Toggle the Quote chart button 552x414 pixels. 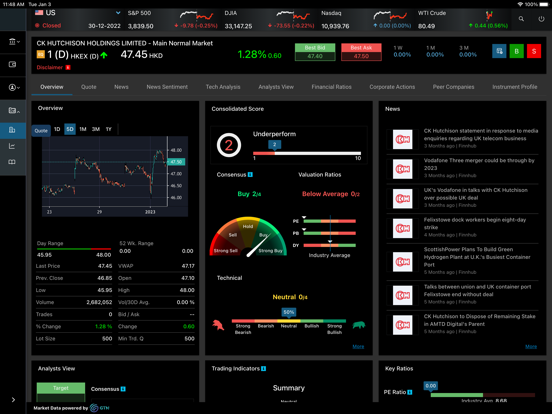pos(41,131)
